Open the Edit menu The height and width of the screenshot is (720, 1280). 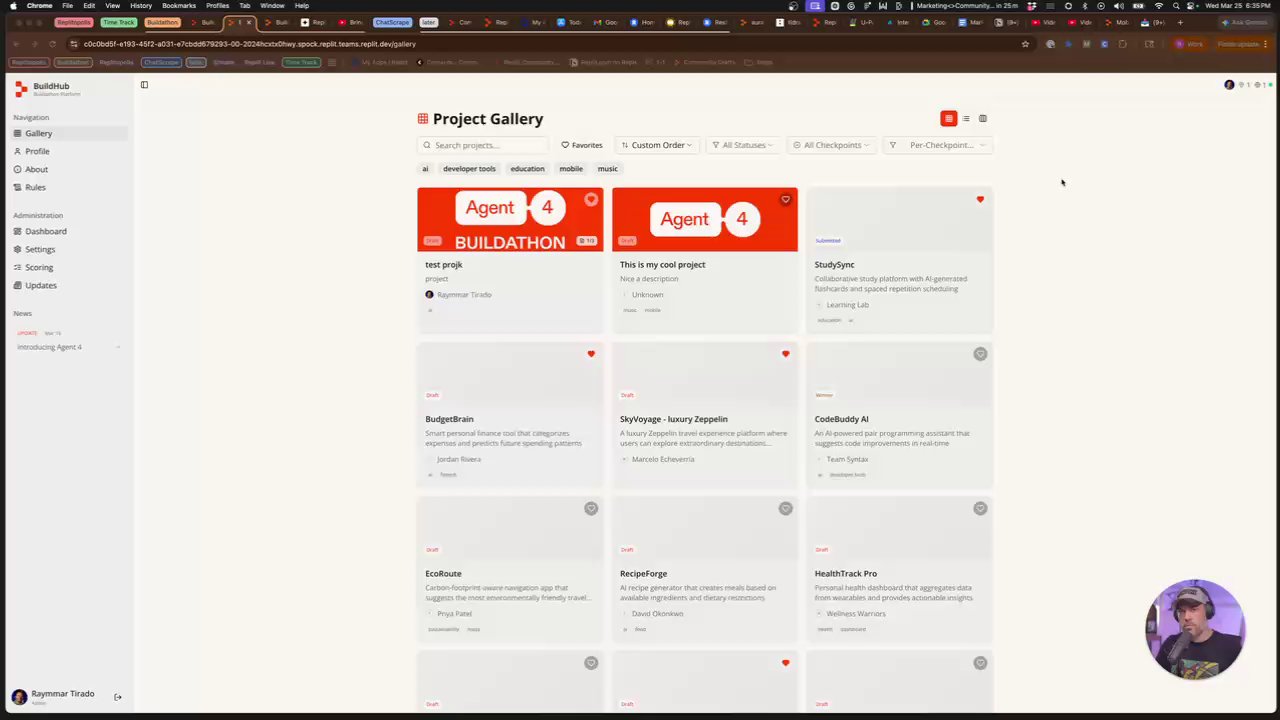(89, 6)
